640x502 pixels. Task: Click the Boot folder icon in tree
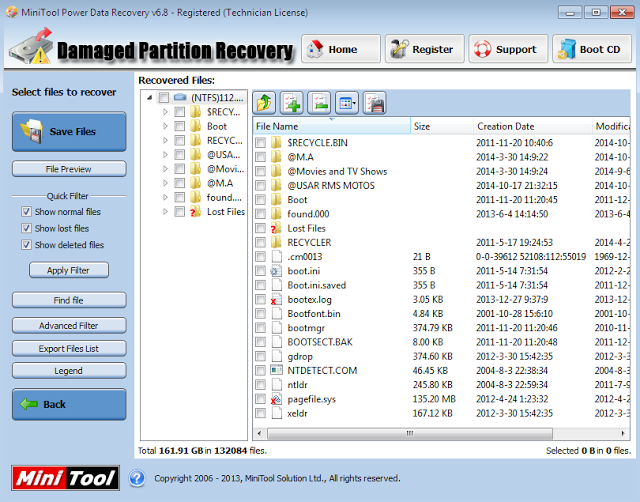point(196,126)
